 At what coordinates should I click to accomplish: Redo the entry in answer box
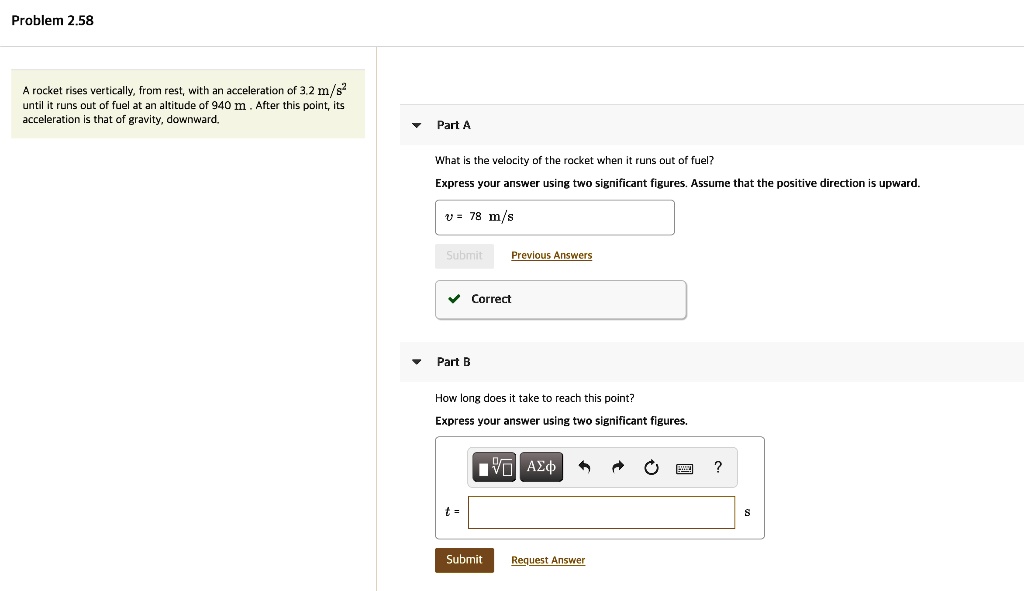pyautogui.click(x=618, y=467)
